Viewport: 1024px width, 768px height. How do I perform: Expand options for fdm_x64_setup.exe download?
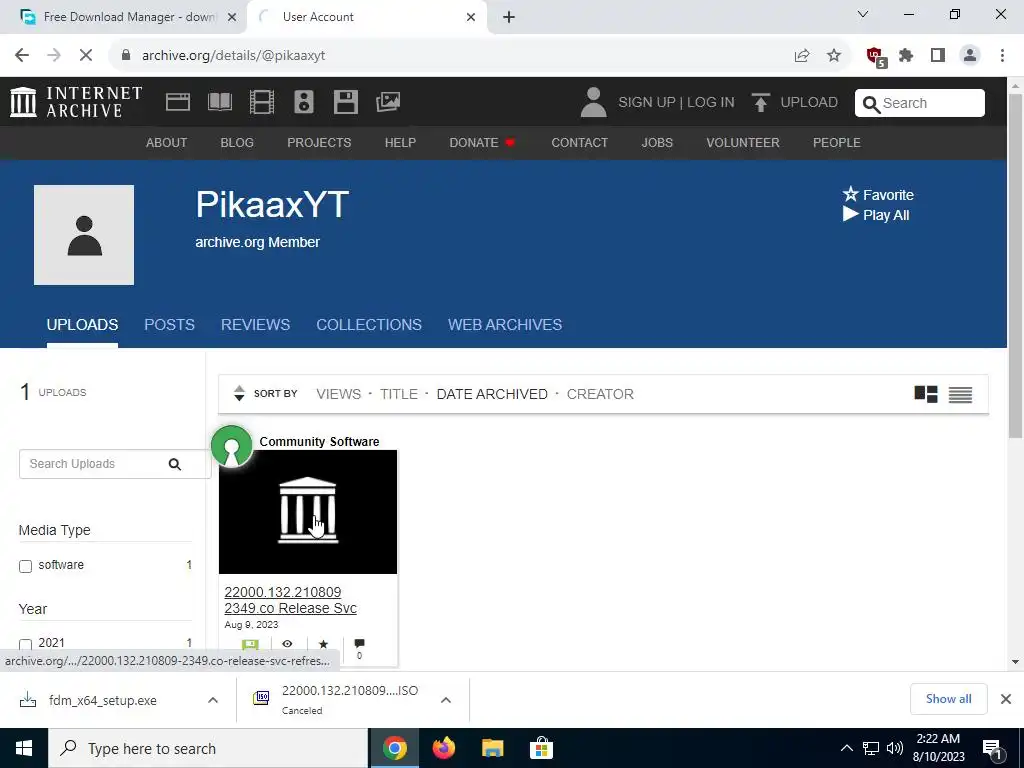pos(213,700)
